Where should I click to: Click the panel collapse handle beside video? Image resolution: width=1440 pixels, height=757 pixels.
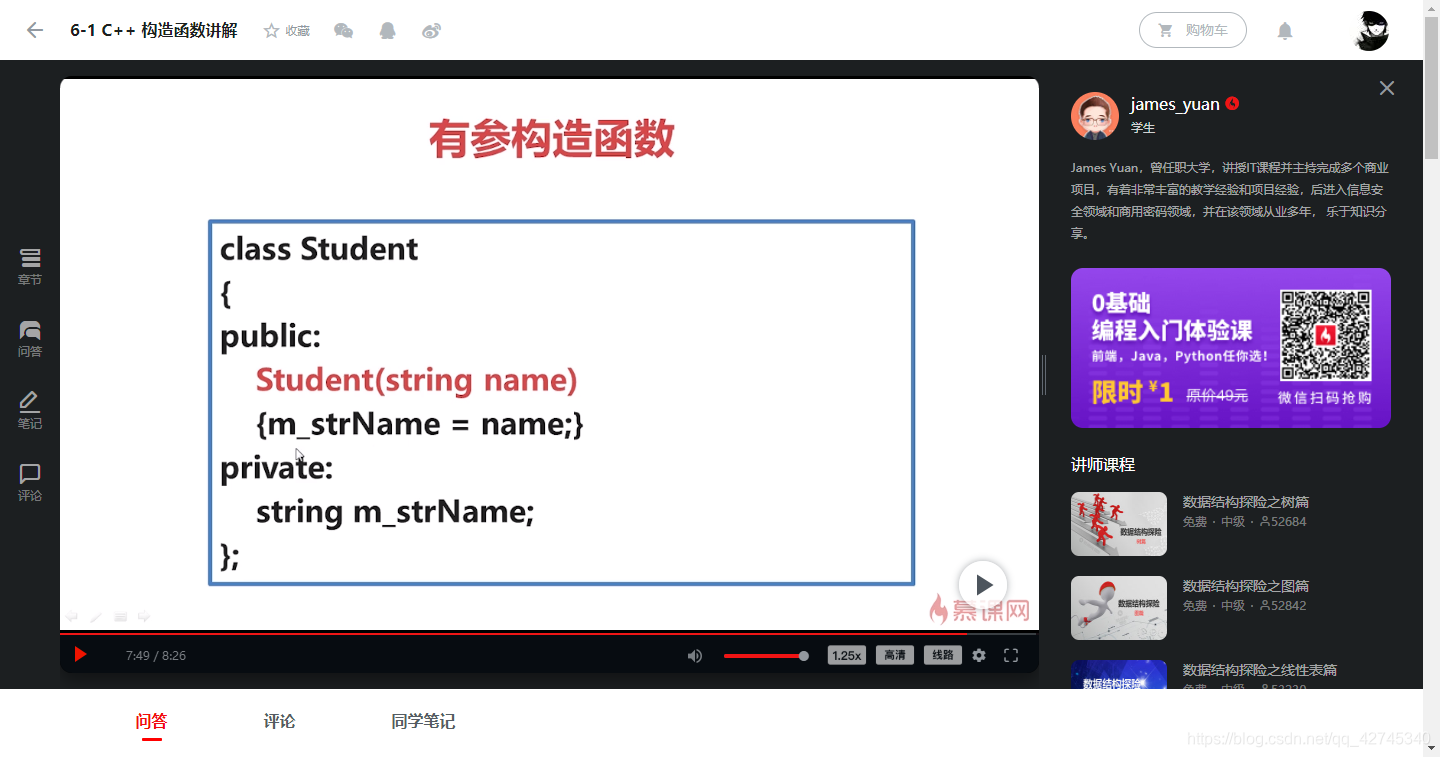1044,375
